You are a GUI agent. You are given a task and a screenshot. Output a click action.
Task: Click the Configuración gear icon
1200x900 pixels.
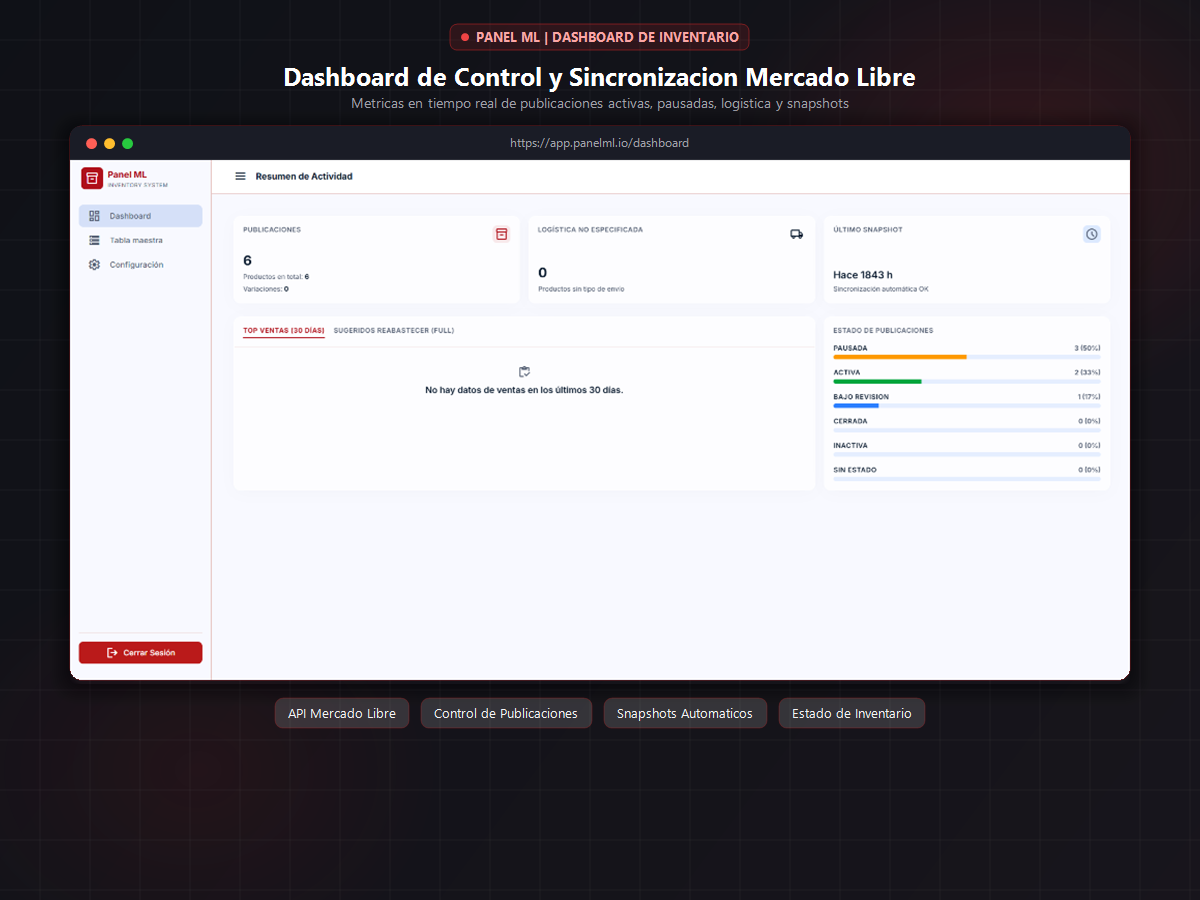pos(94,265)
